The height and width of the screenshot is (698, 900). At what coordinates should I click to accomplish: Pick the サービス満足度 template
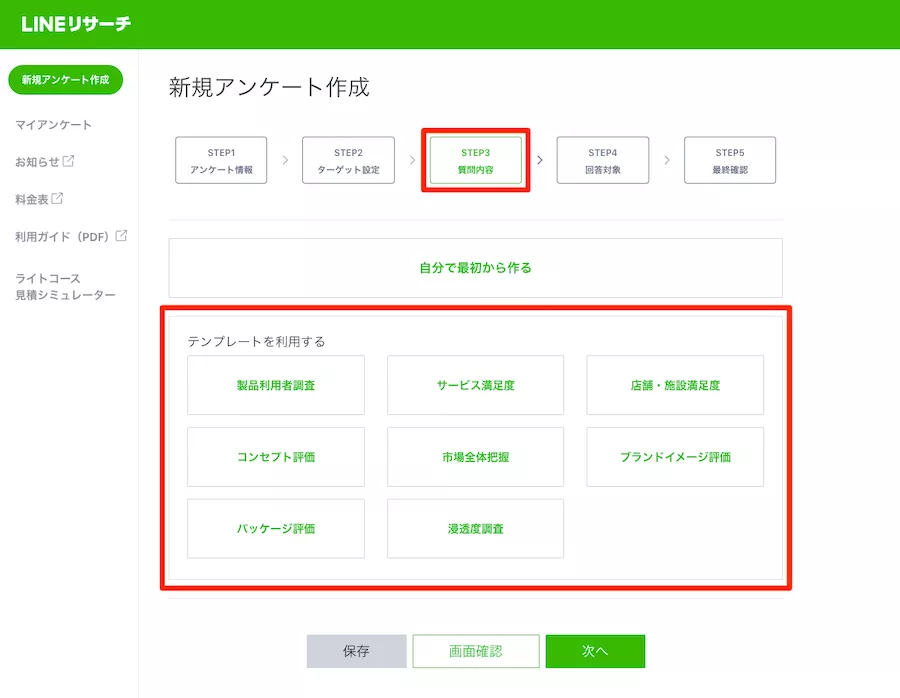click(475, 385)
